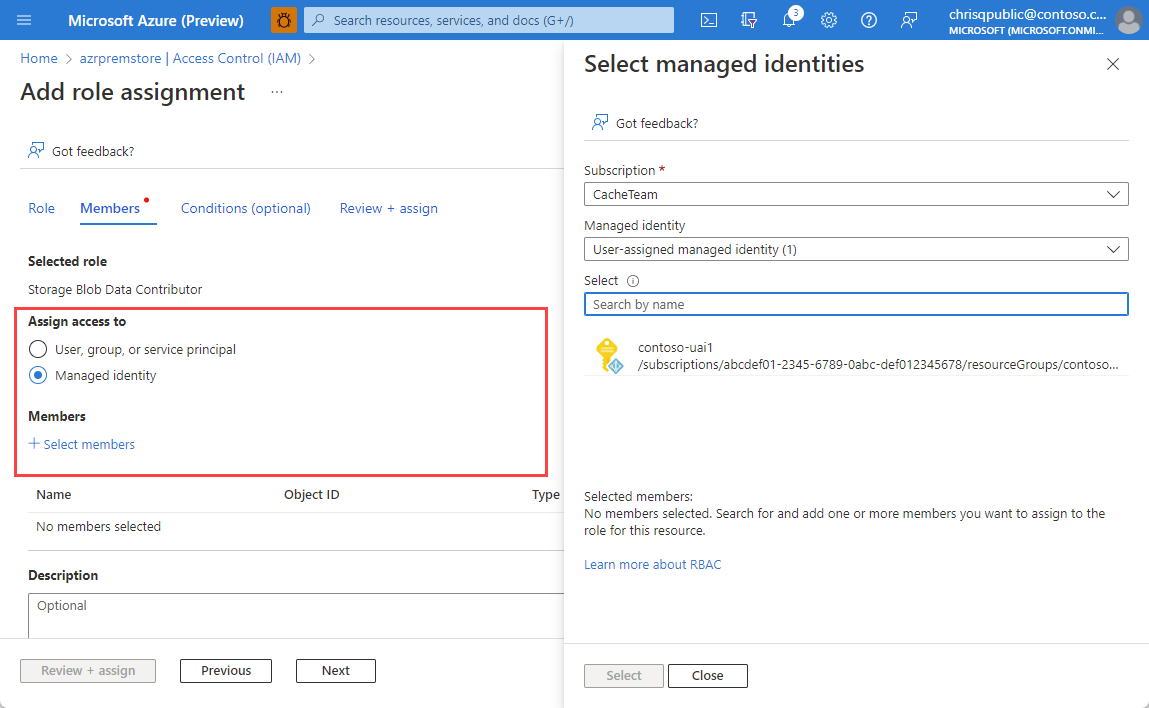Expand the Managed identity type dropdown

tap(856, 249)
